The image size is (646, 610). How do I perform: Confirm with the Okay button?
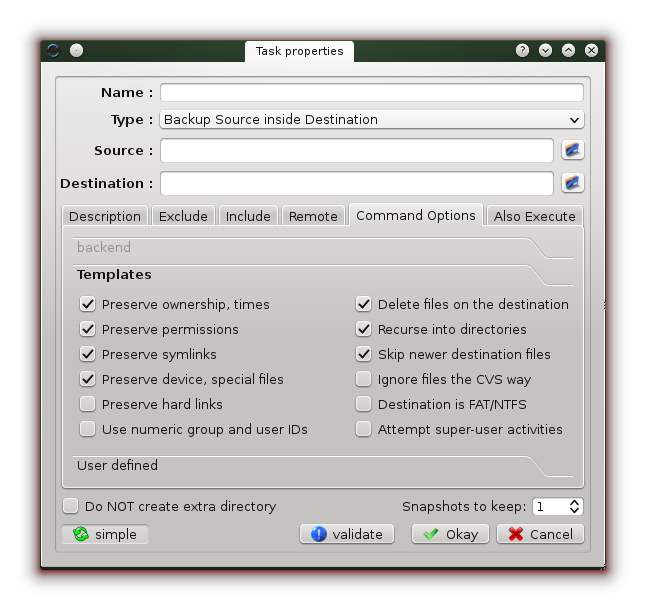click(x=450, y=534)
